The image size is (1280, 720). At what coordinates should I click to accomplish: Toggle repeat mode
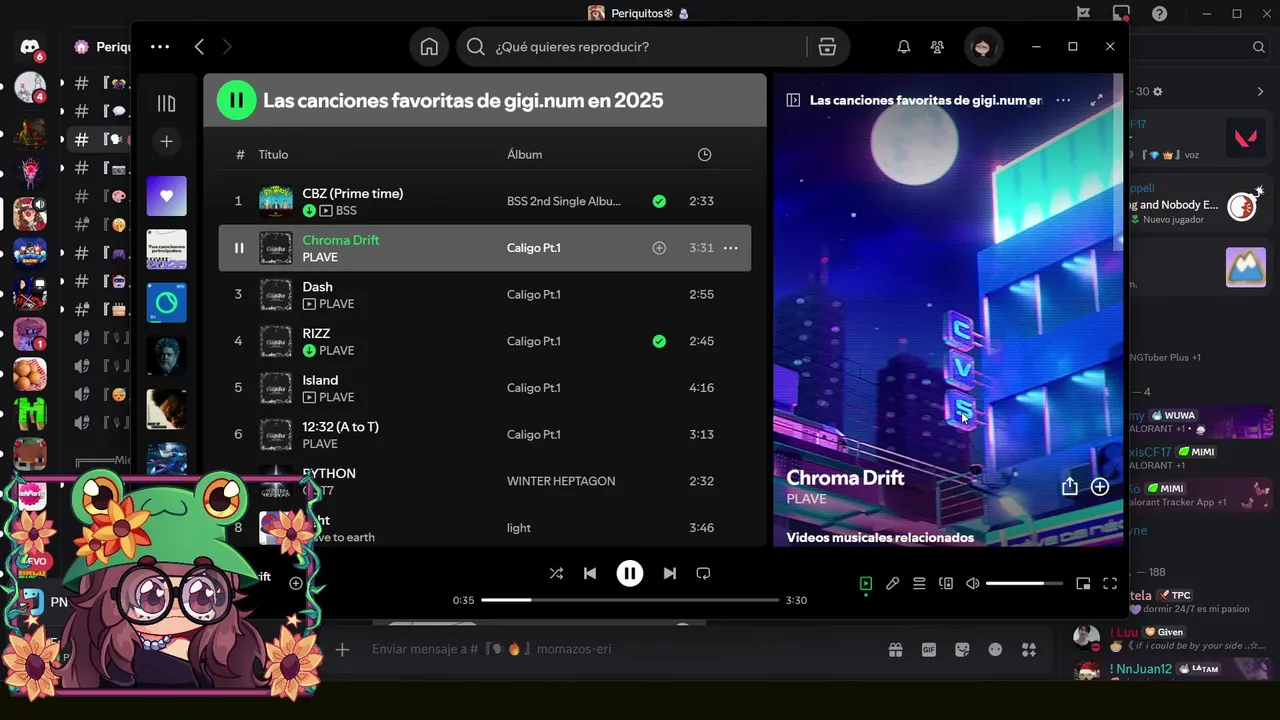(x=703, y=573)
